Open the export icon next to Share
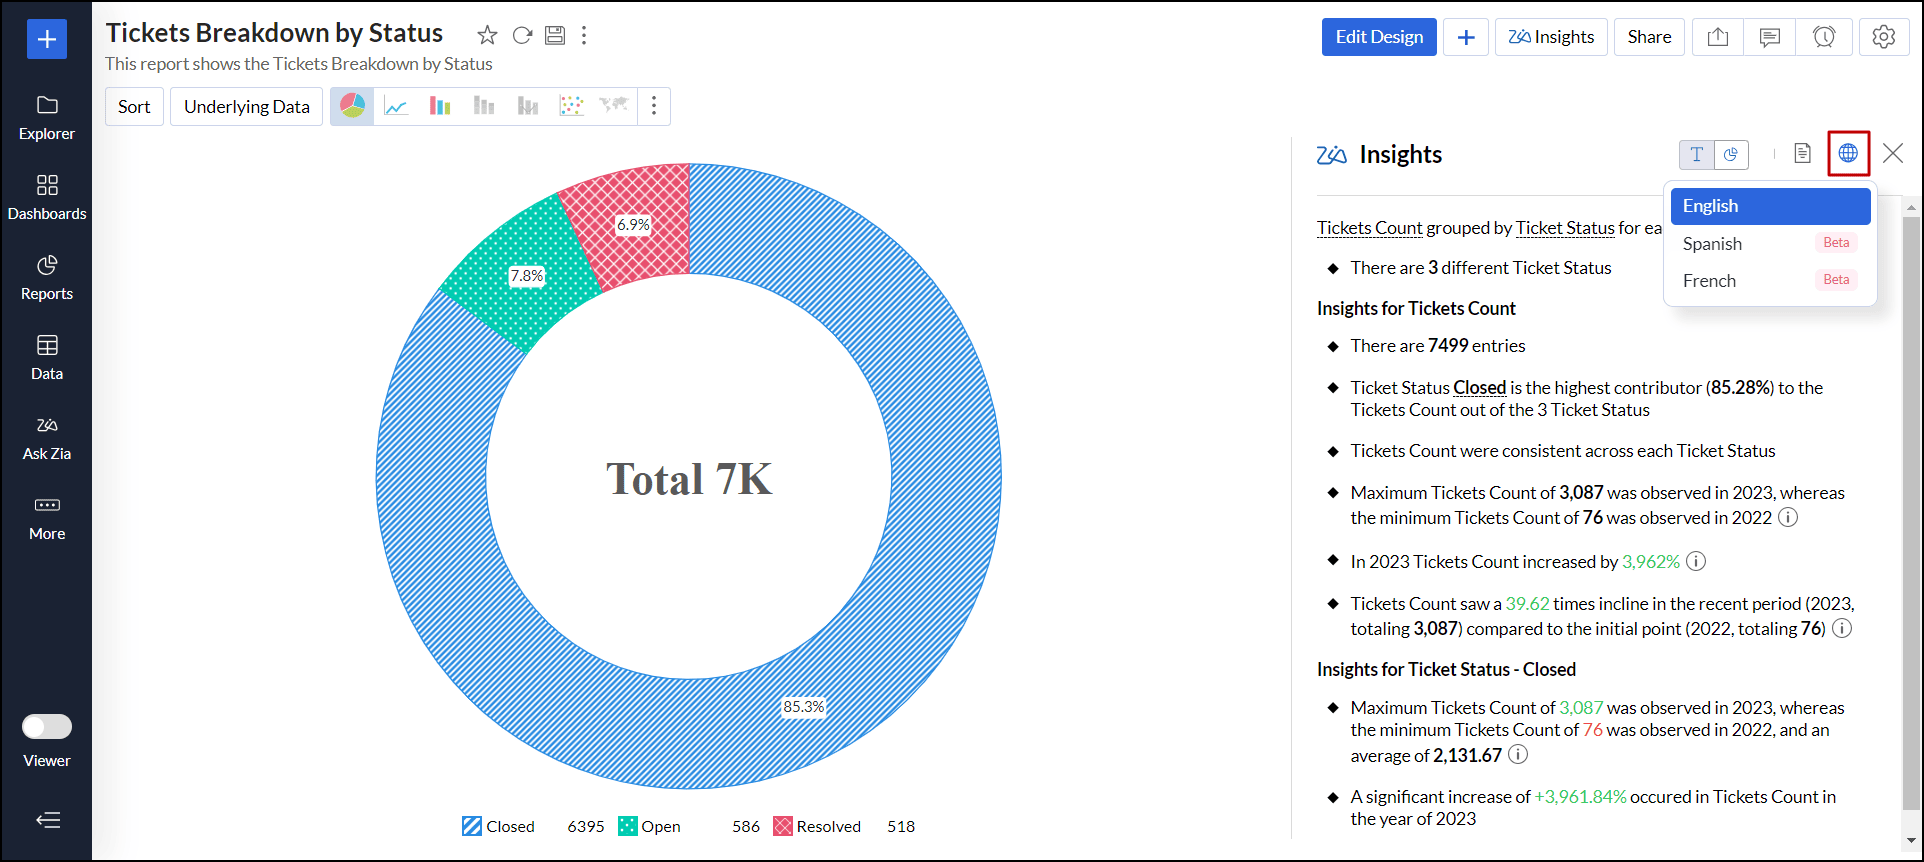Screen dimensions: 1924x862 pyautogui.click(x=1717, y=37)
